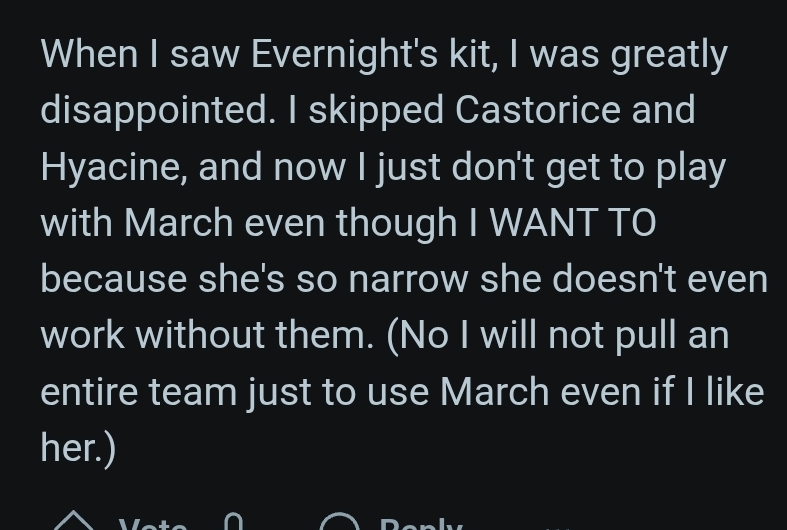Screen dimensions: 787x530
Task: Click the Reply text label
Action: pos(421,523)
